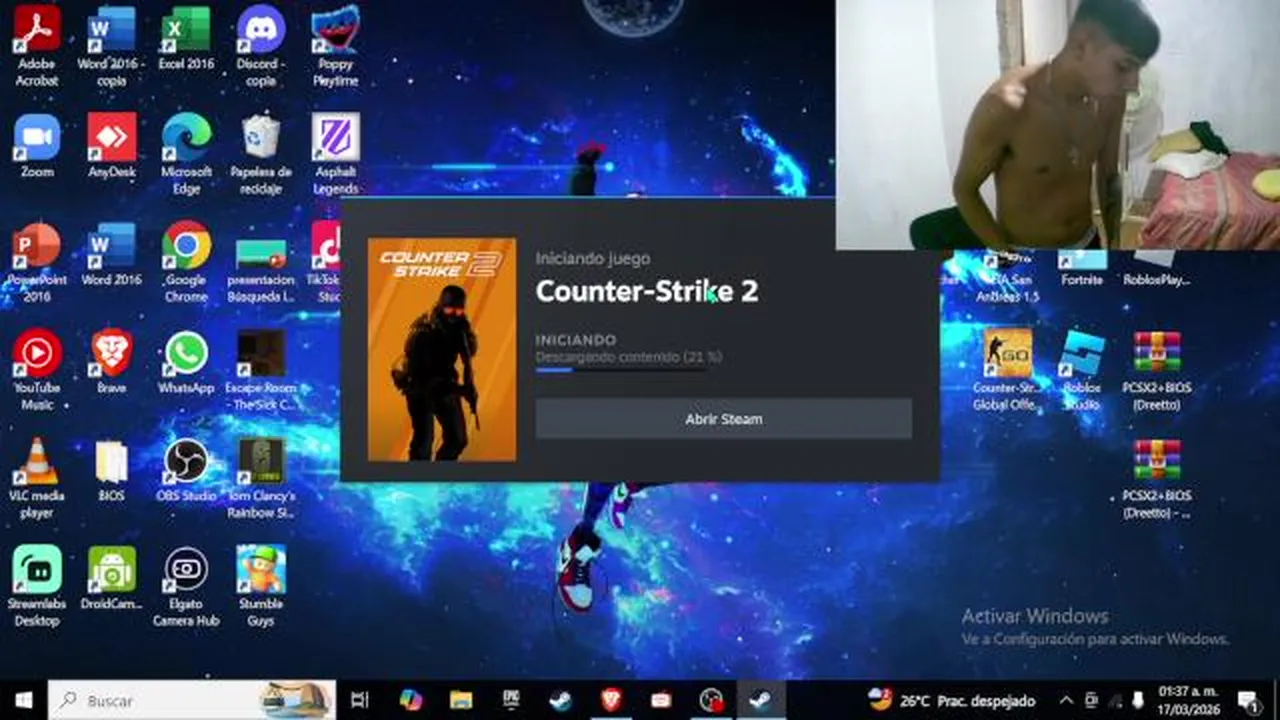
Task: Select the BIOS folder on the desktop
Action: tap(111, 470)
